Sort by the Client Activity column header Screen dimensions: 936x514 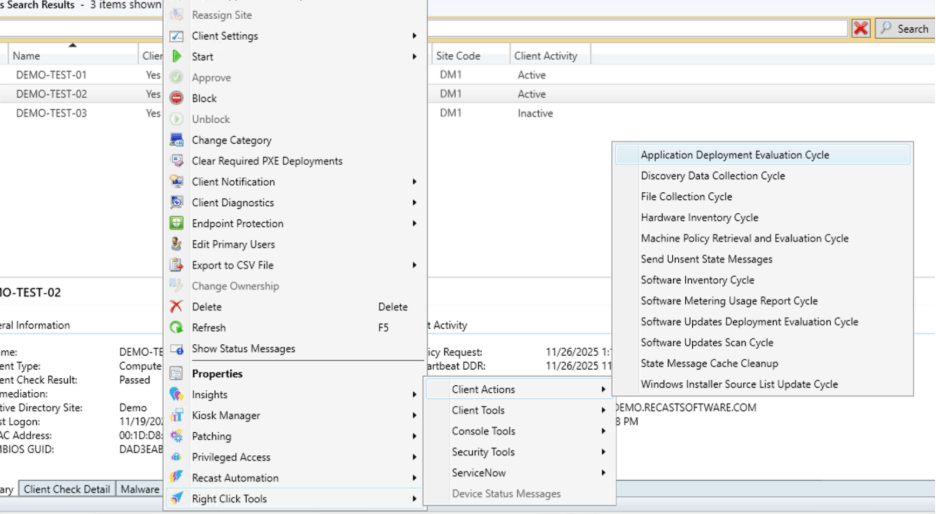(x=547, y=56)
